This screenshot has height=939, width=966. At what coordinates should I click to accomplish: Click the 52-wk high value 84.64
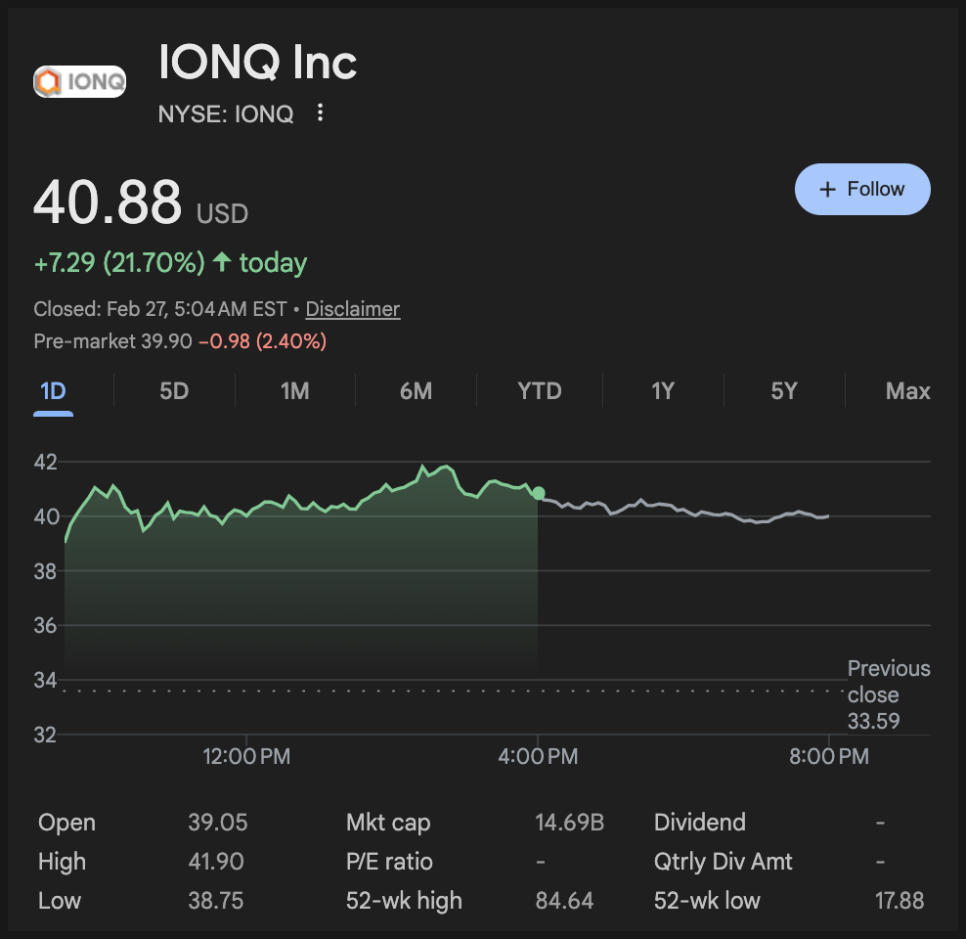tap(564, 901)
